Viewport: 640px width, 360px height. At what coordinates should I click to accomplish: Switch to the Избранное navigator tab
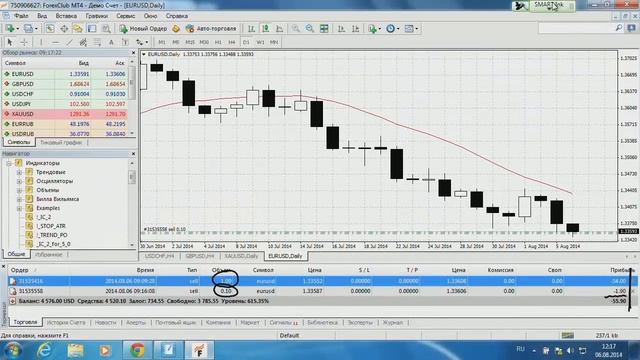(x=49, y=254)
